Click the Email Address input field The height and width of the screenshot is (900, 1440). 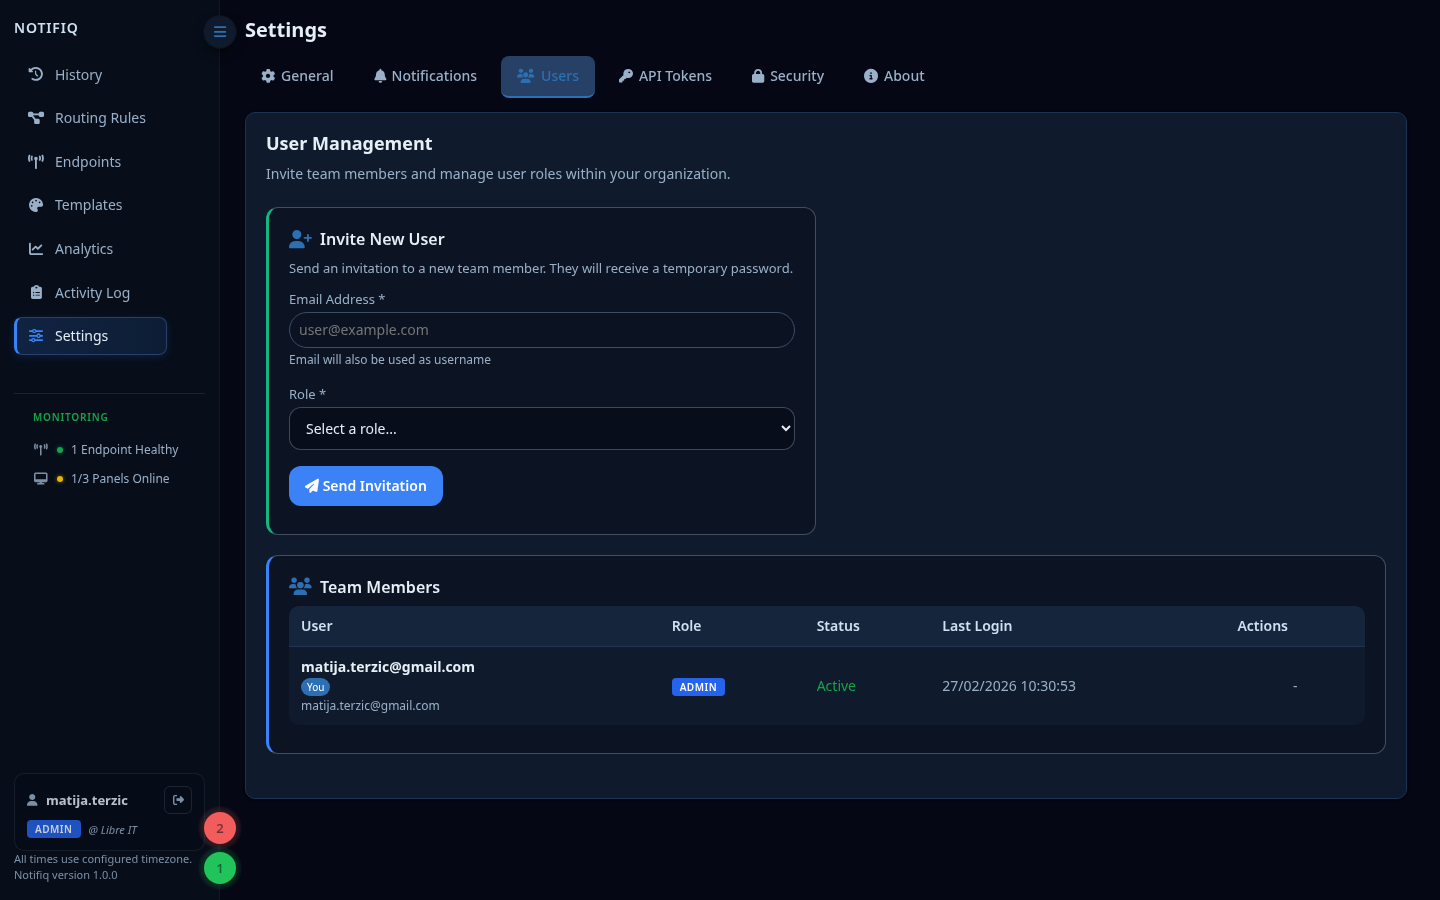542,330
